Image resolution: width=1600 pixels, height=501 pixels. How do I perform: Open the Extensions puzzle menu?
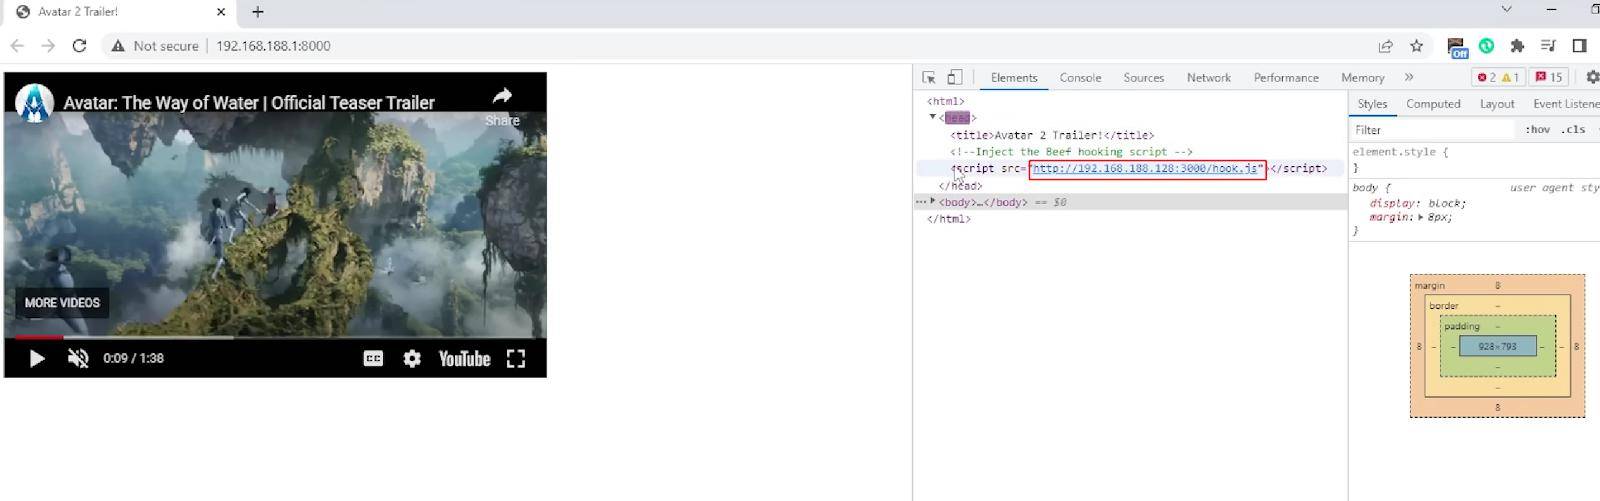pyautogui.click(x=1517, y=46)
